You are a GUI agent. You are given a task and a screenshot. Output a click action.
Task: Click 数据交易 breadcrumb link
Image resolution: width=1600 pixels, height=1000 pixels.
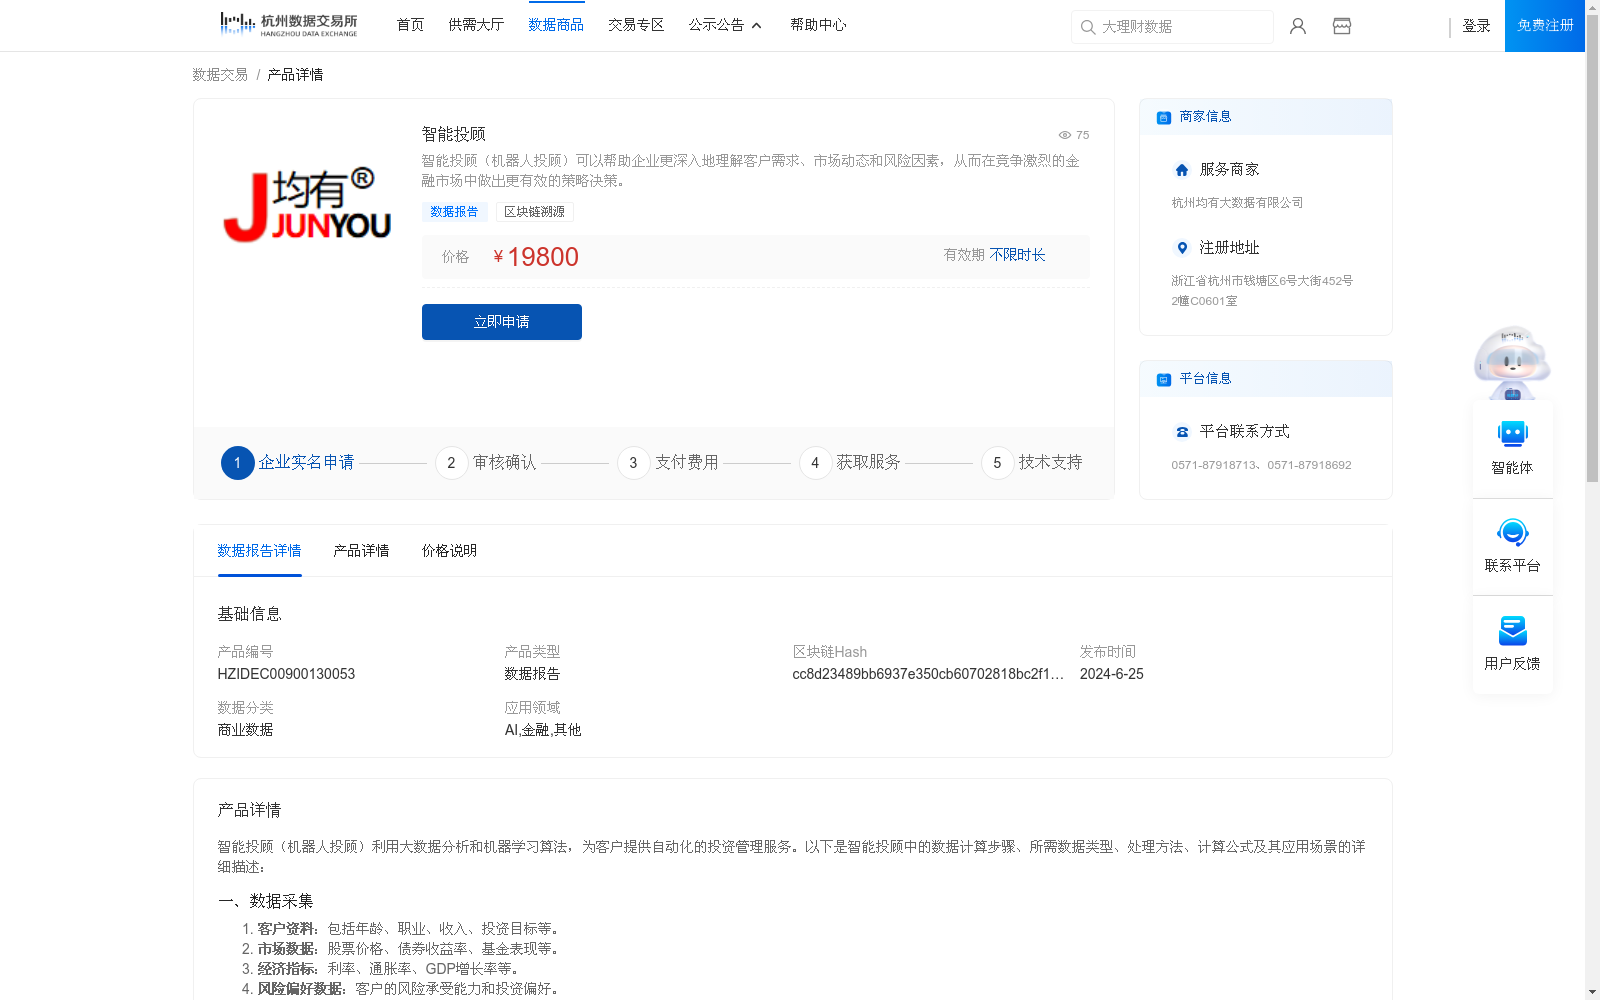(220, 75)
